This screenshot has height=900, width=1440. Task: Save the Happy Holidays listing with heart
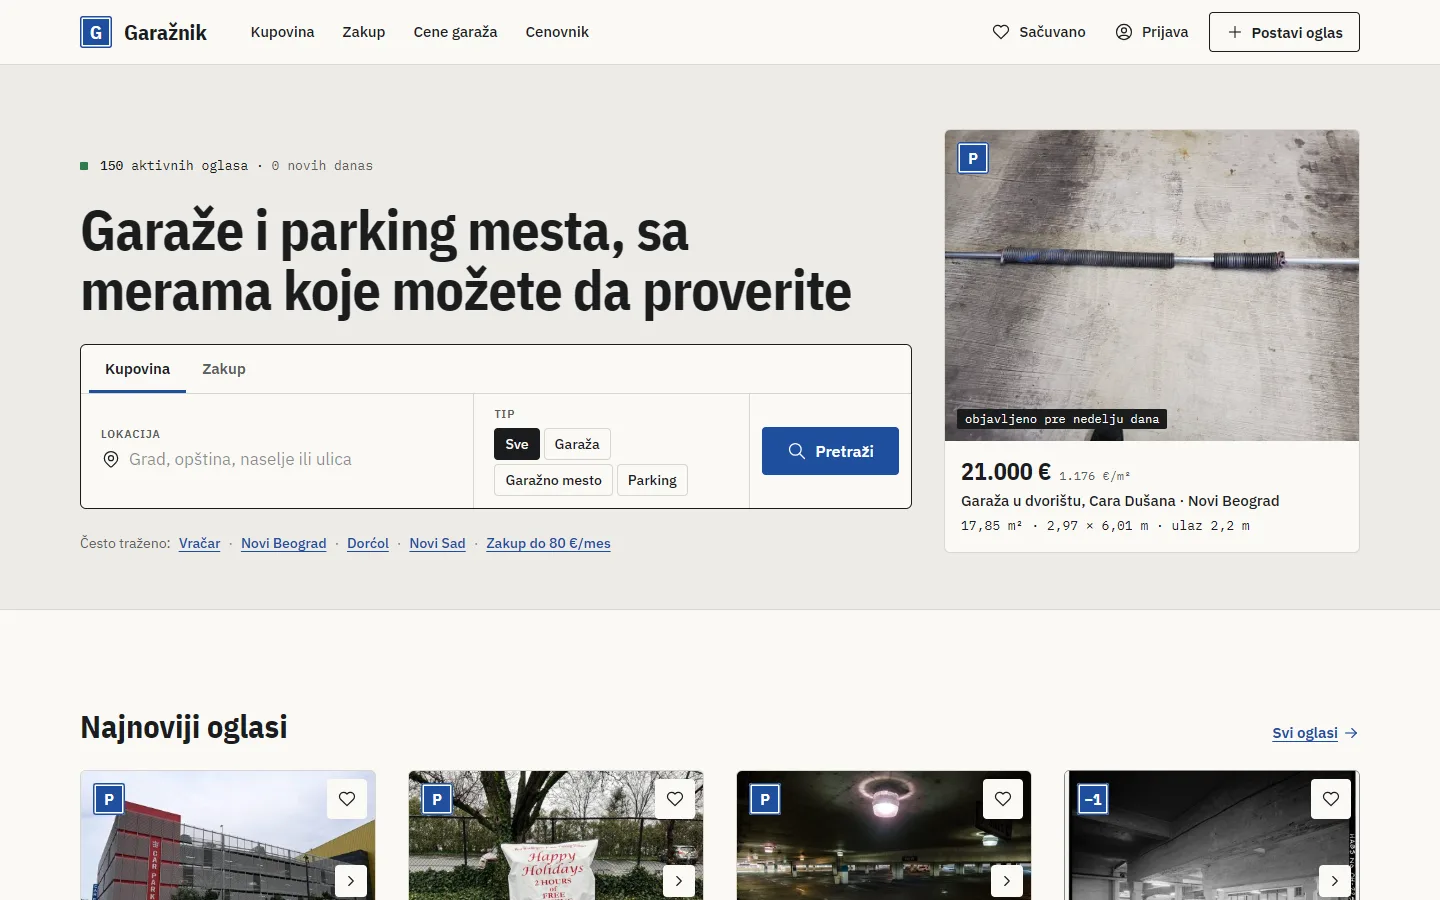click(675, 799)
